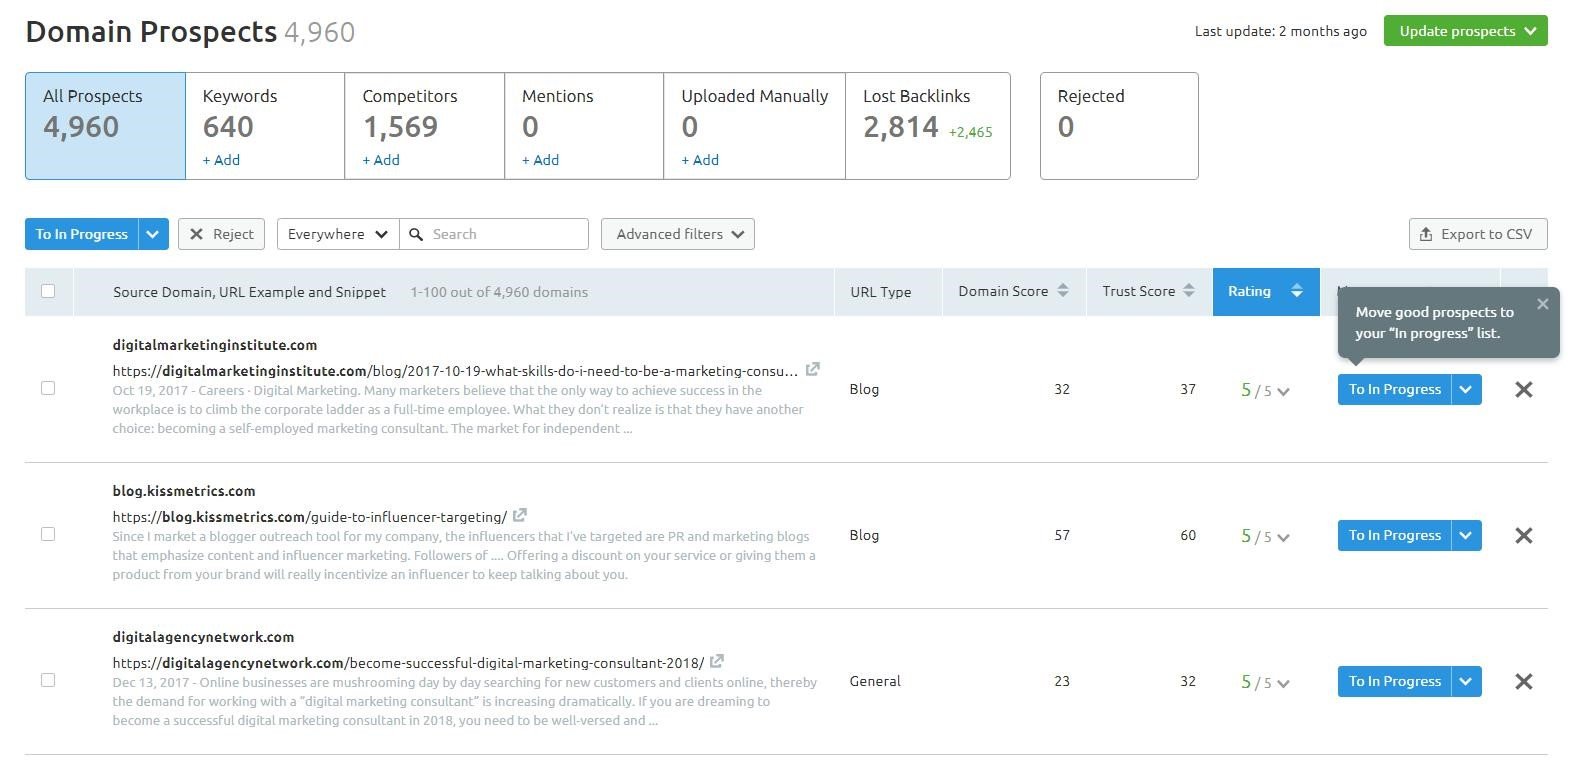Expand the Everywhere search scope dropdown
1578x763 pixels.
pyautogui.click(x=337, y=234)
